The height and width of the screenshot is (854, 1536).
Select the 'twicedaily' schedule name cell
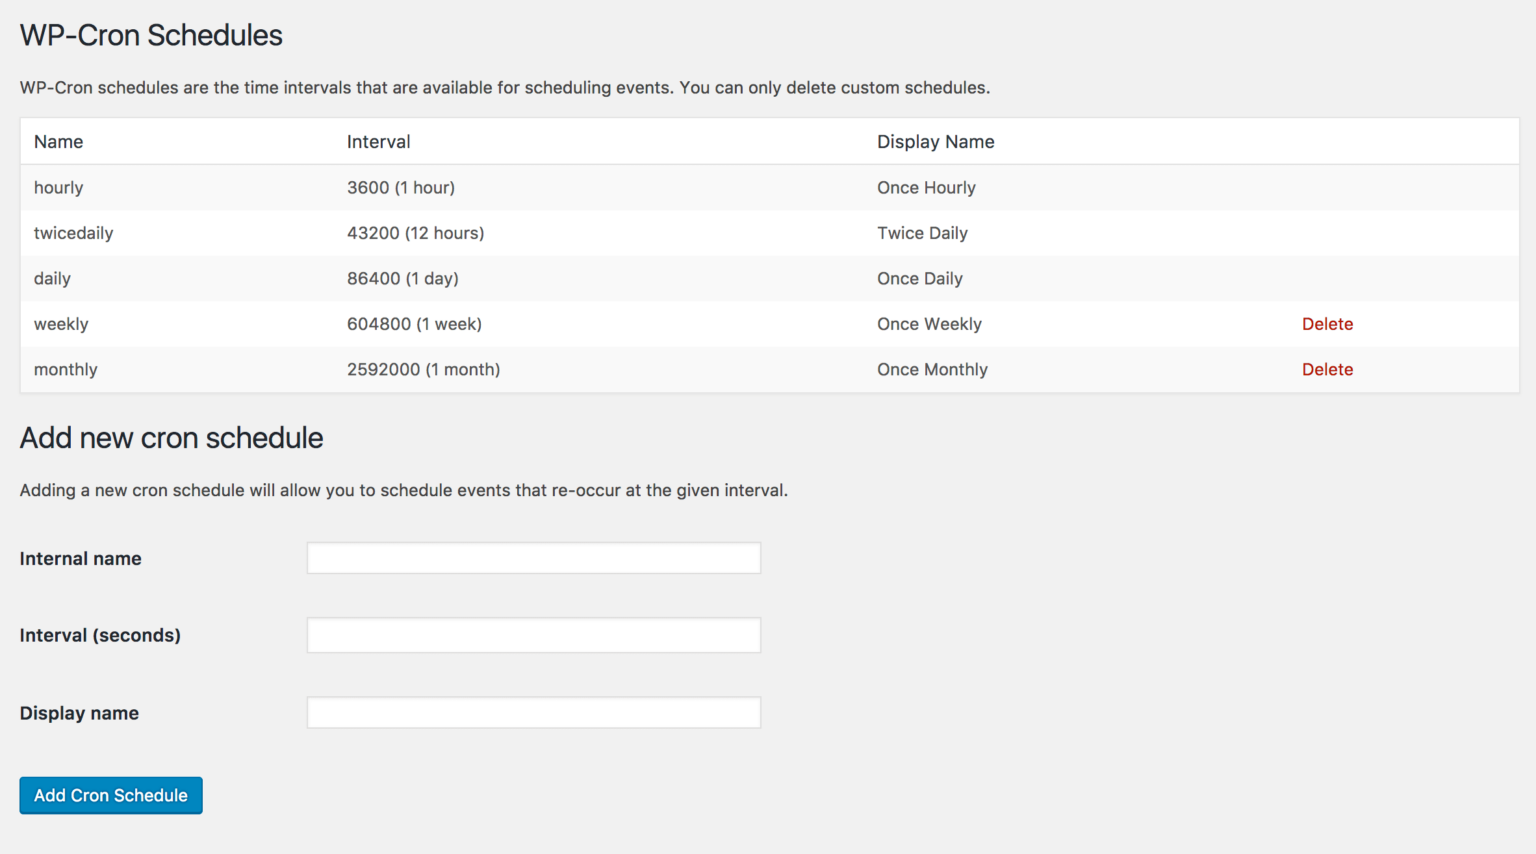(73, 233)
